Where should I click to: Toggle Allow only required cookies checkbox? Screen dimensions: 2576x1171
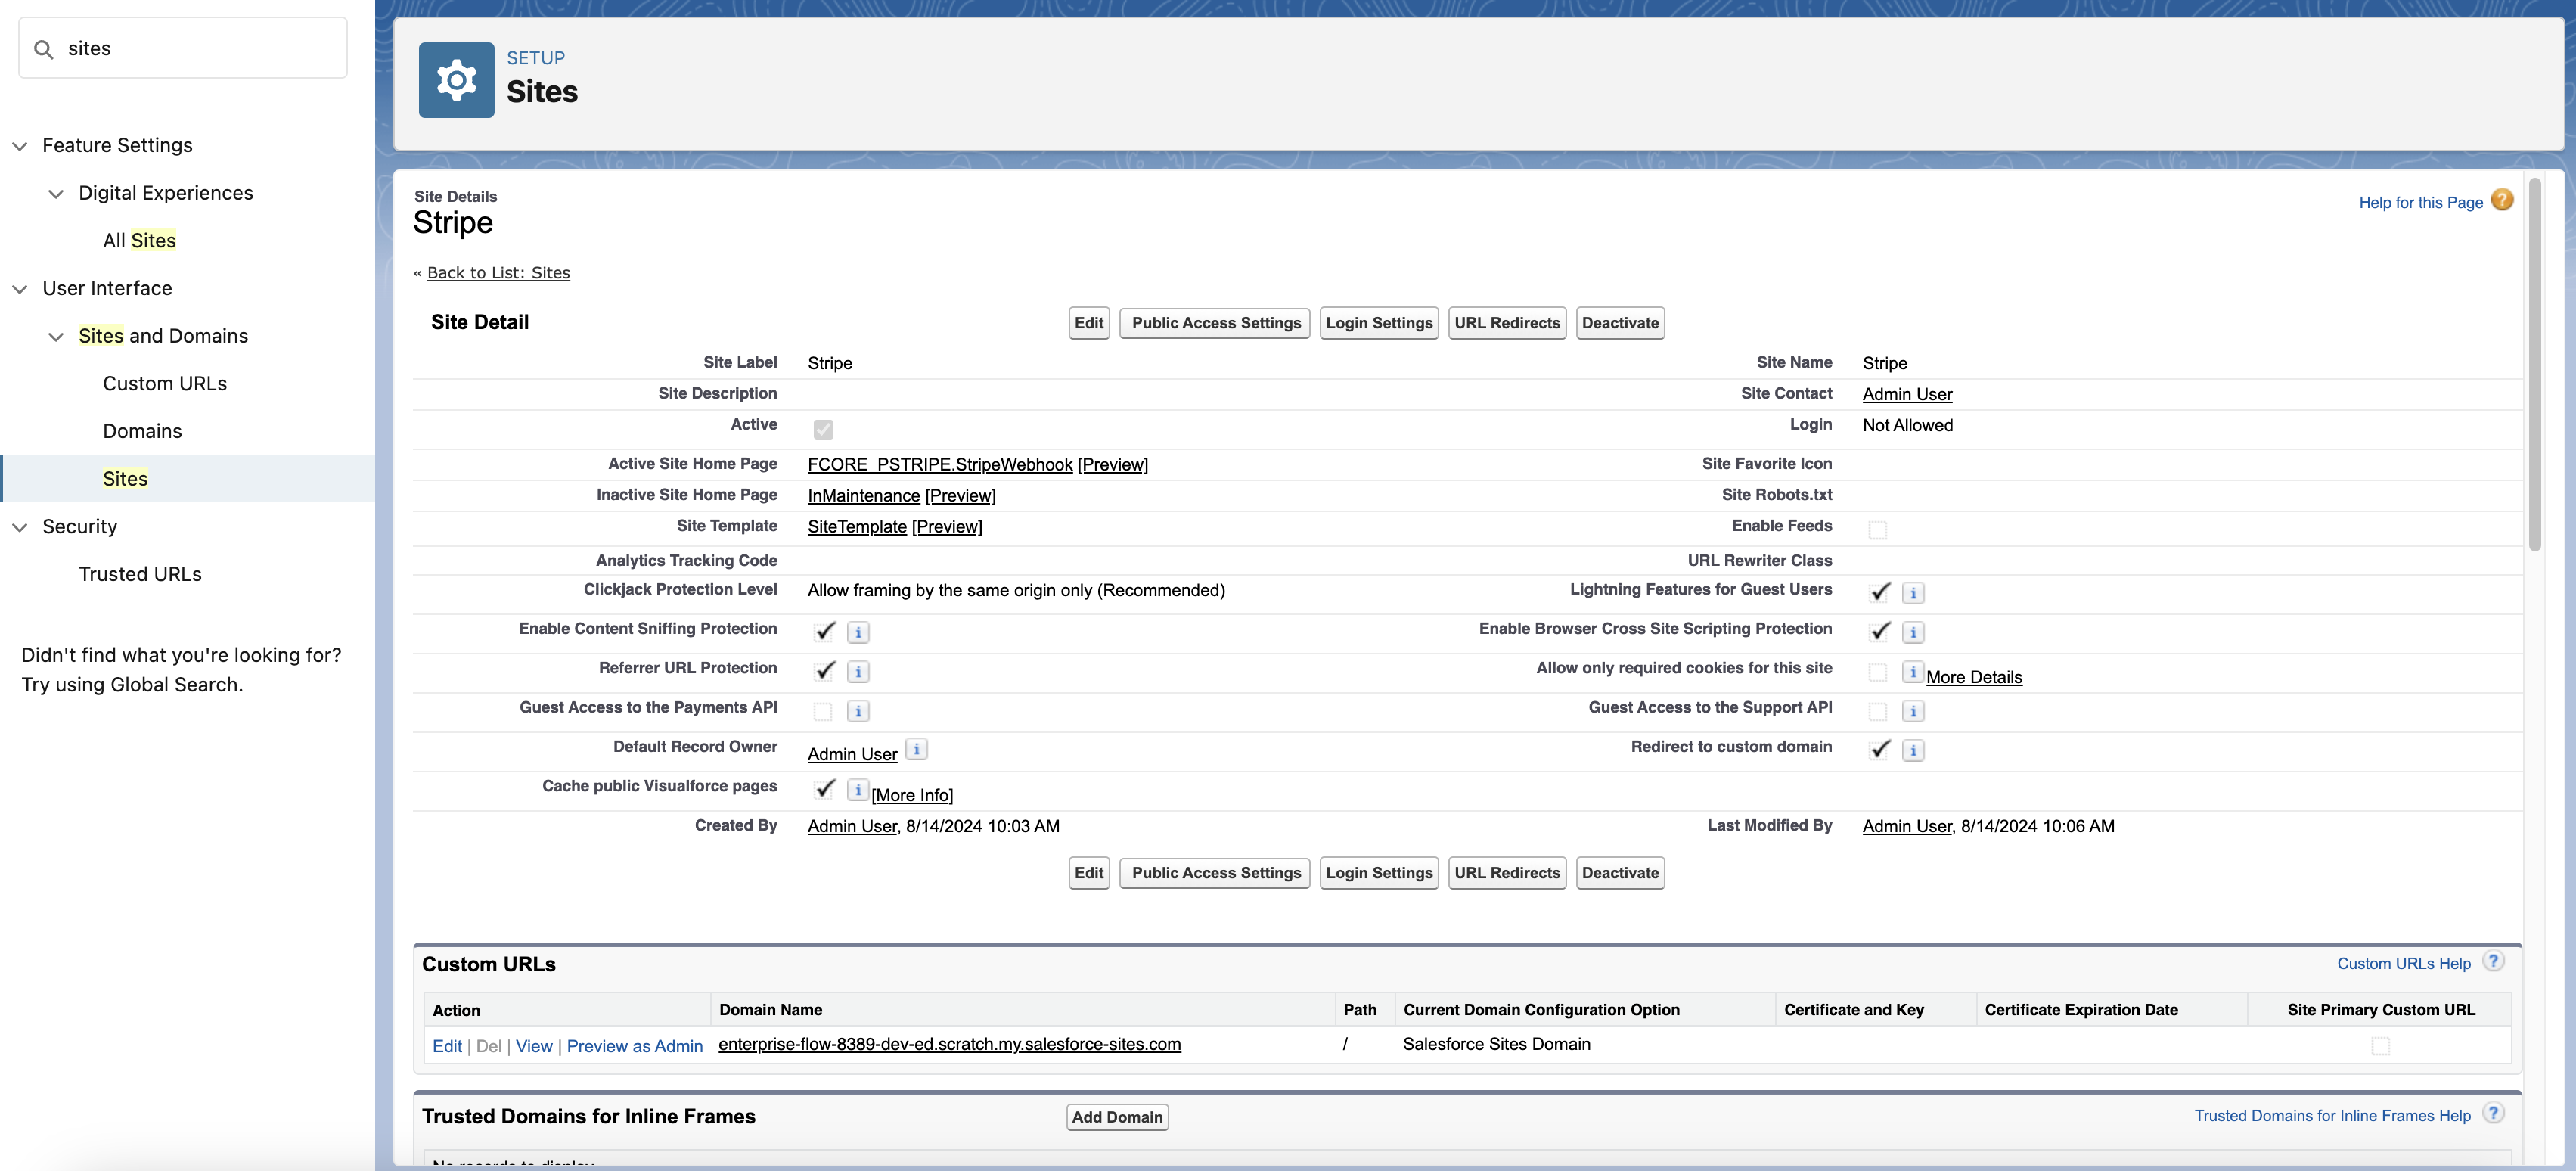click(x=1878, y=673)
